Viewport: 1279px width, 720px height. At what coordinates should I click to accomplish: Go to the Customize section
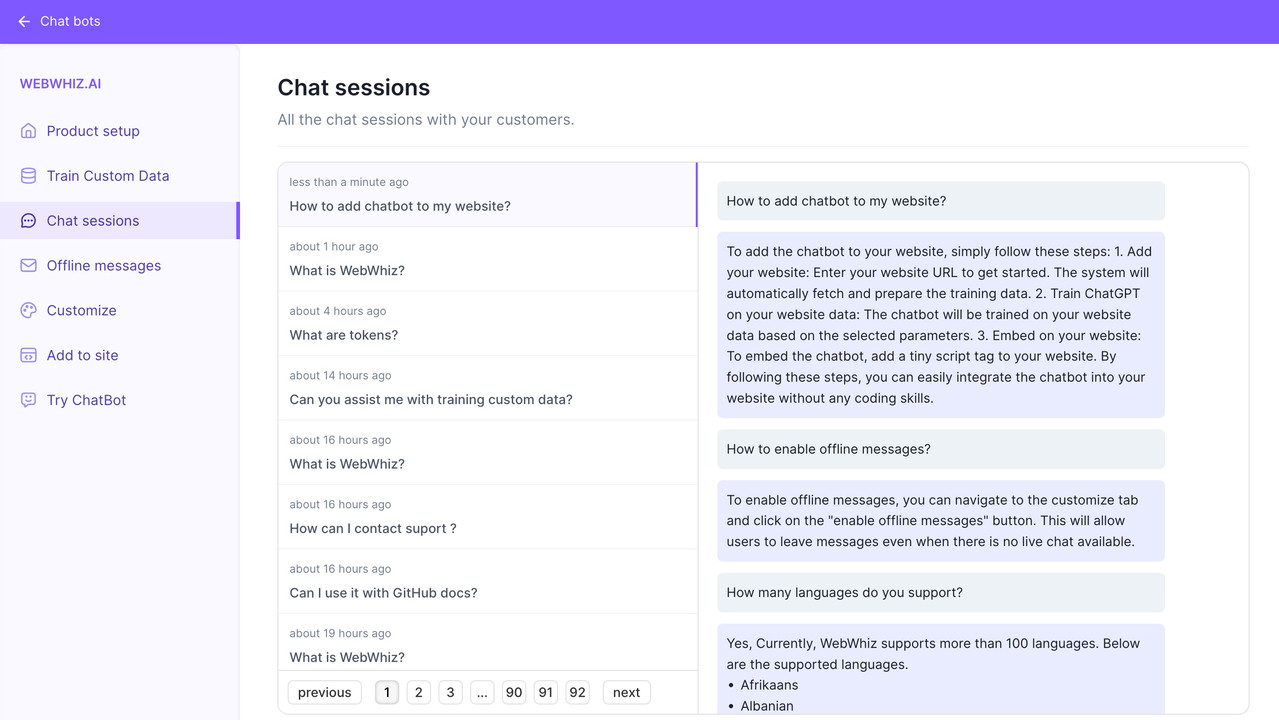81,311
